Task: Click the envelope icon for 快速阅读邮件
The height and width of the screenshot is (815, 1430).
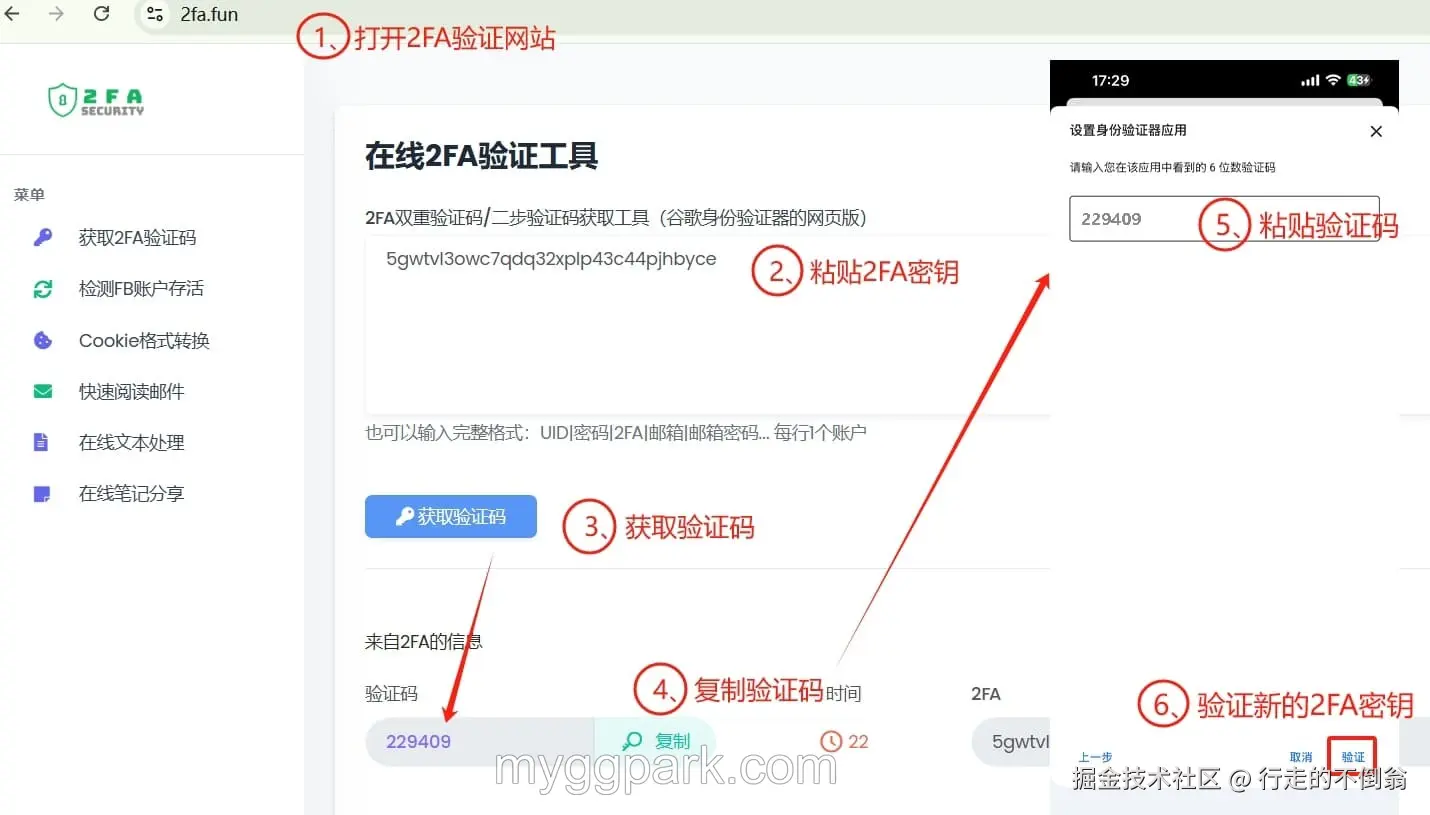Action: tap(41, 391)
